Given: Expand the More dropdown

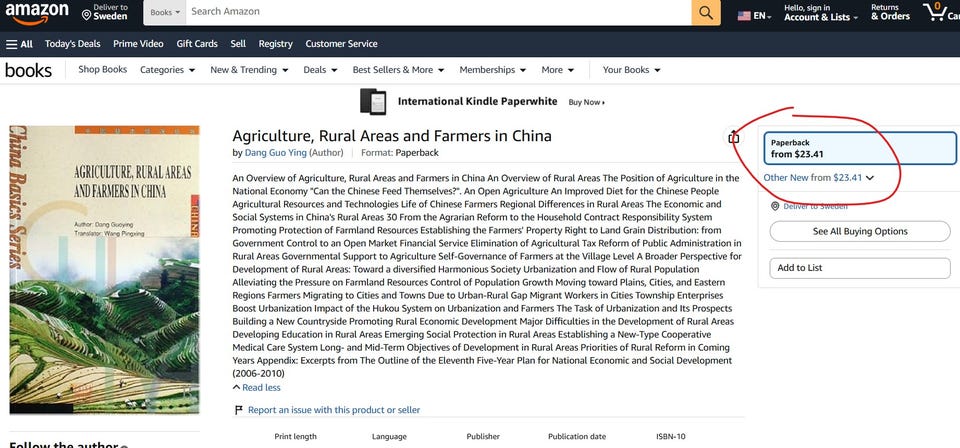Looking at the screenshot, I should [x=558, y=70].
